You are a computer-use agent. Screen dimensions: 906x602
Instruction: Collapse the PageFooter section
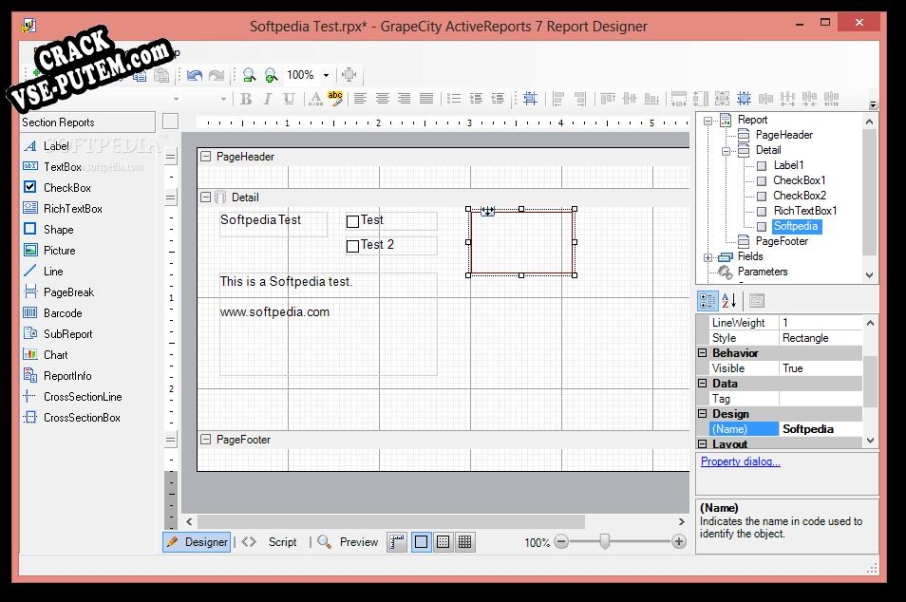pos(205,439)
